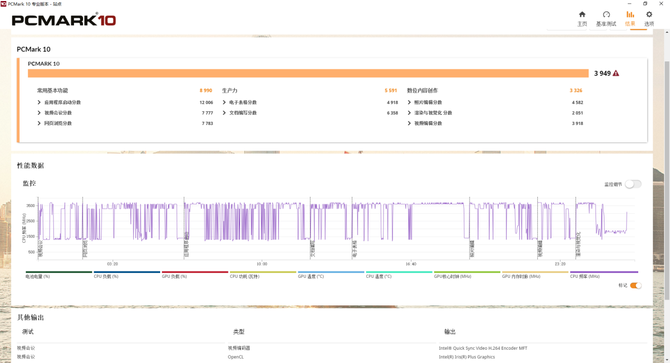Click the Productivity score 5 591
The image size is (670, 363).
(x=391, y=91)
